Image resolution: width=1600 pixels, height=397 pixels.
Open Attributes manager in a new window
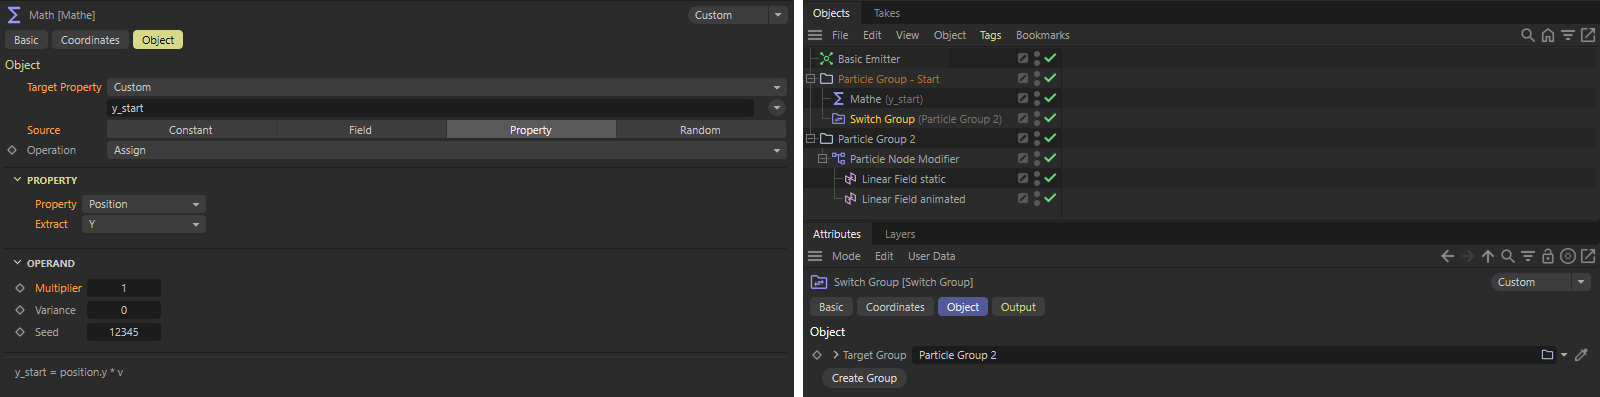tap(1588, 256)
